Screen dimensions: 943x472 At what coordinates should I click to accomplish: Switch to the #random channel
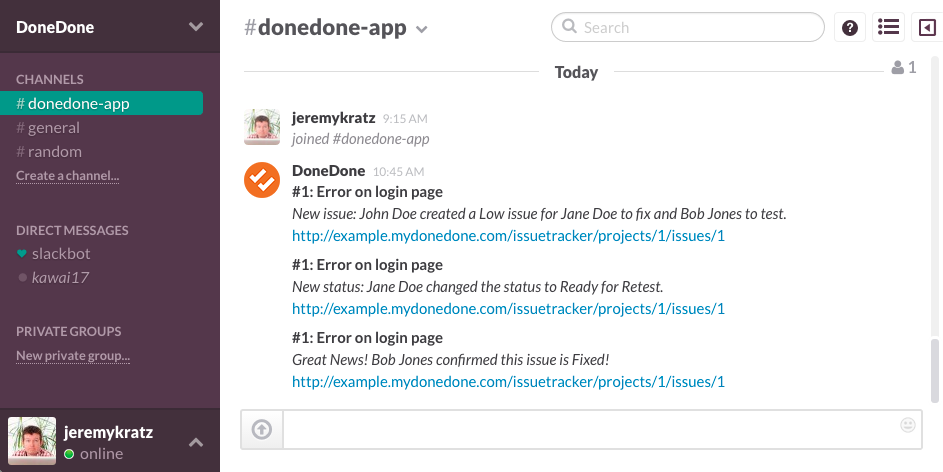click(49, 152)
